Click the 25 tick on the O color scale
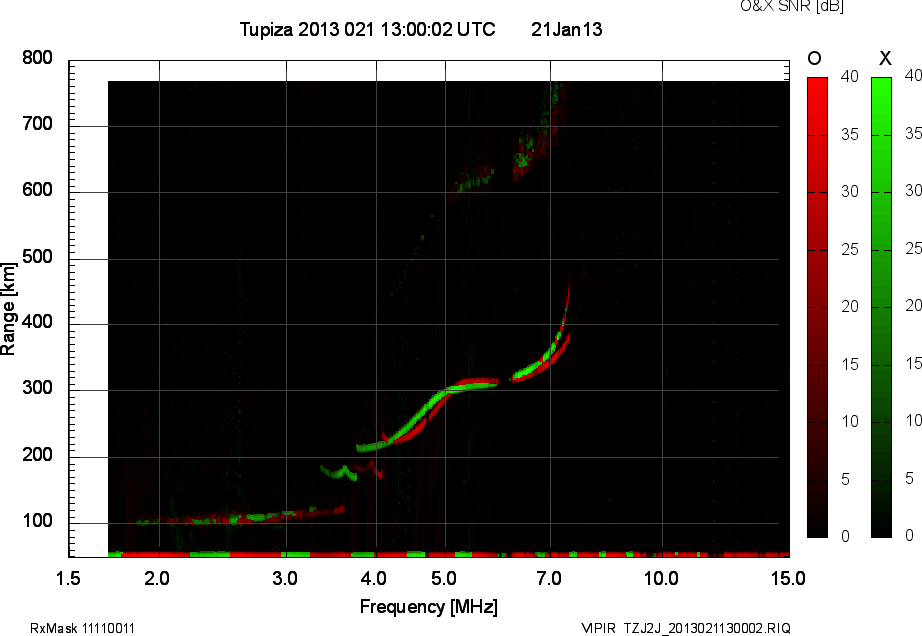Viewport: 922px width, 636px height. pos(850,250)
